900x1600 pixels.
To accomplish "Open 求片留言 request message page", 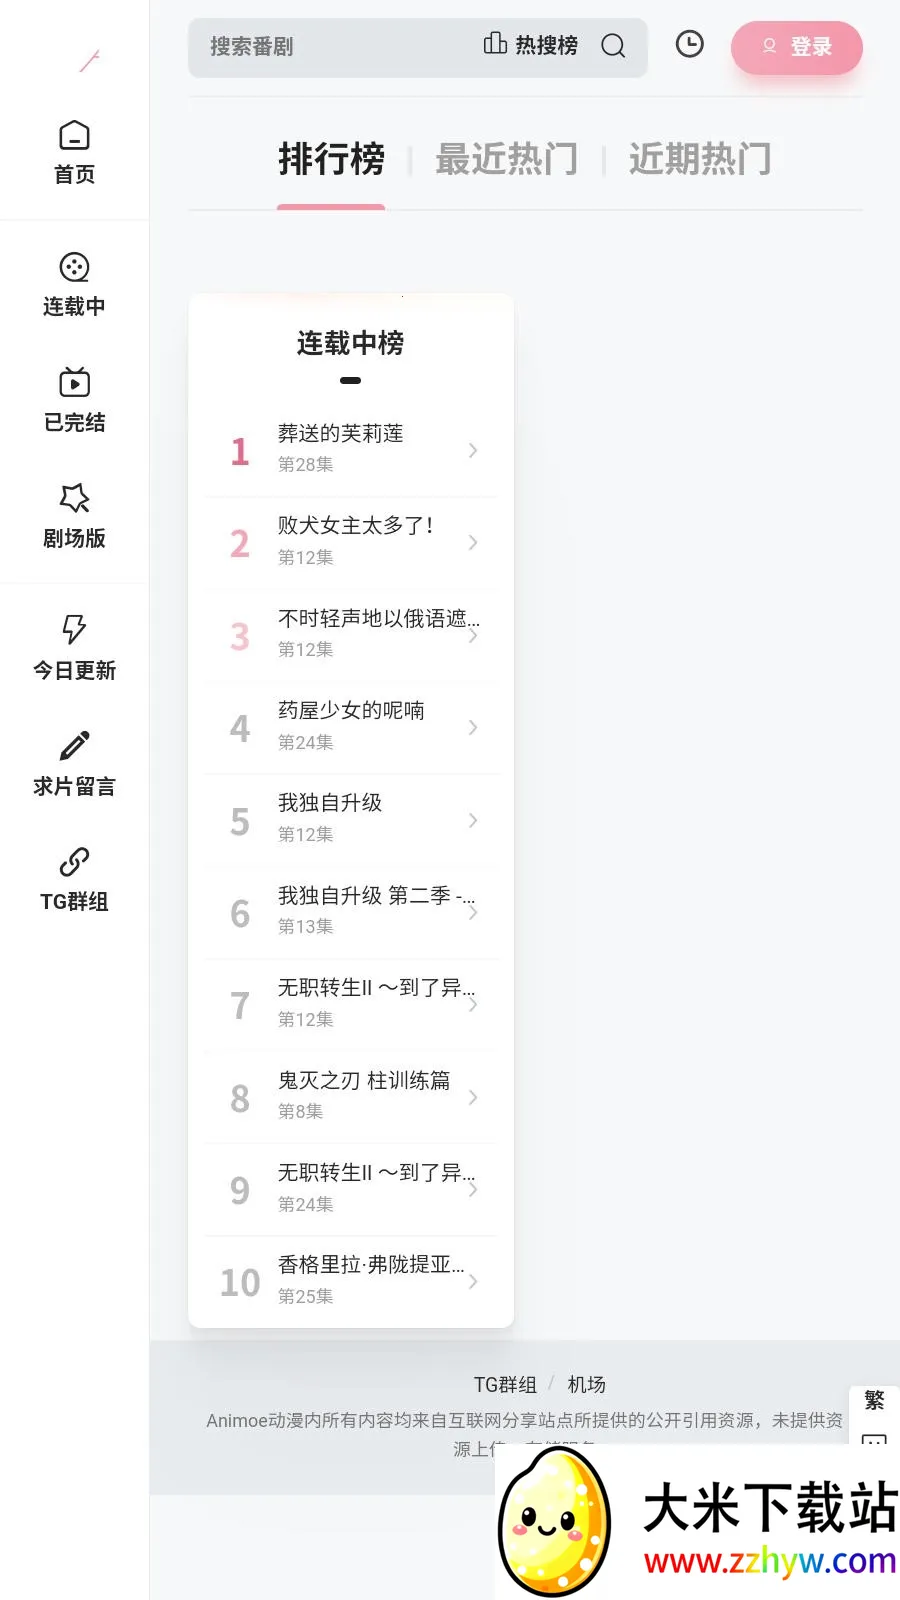I will click(74, 746).
